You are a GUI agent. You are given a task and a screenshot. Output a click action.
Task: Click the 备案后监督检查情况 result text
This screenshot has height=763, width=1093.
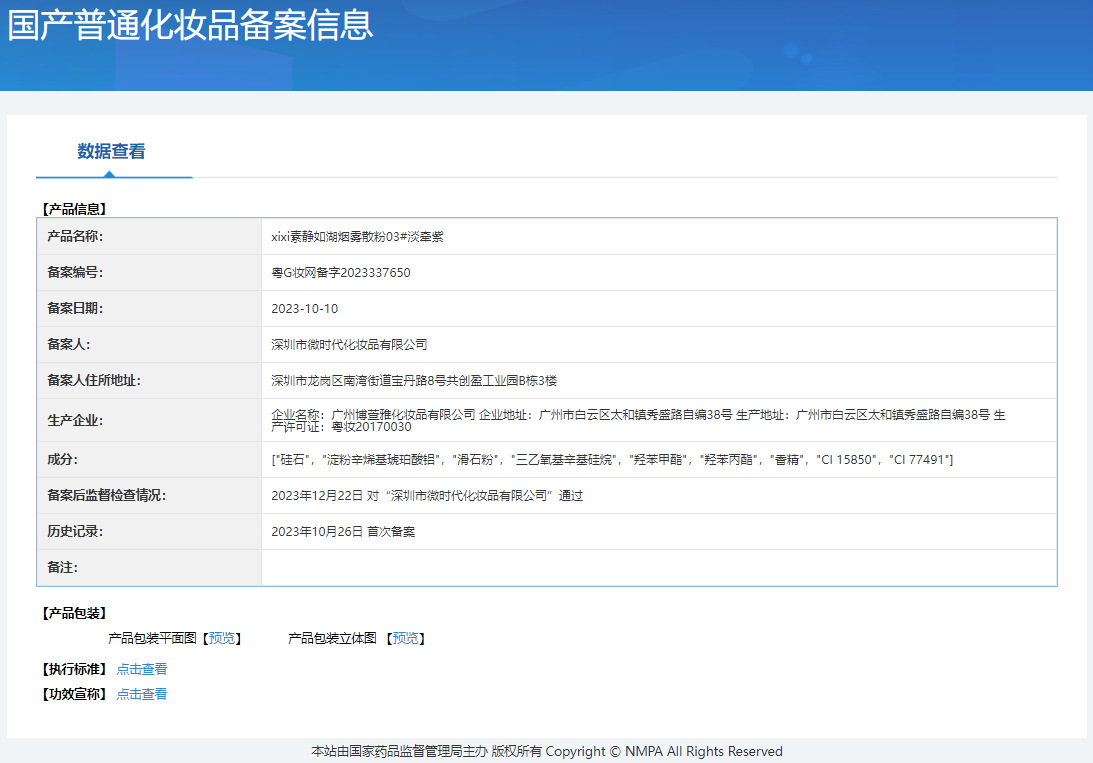[427, 496]
